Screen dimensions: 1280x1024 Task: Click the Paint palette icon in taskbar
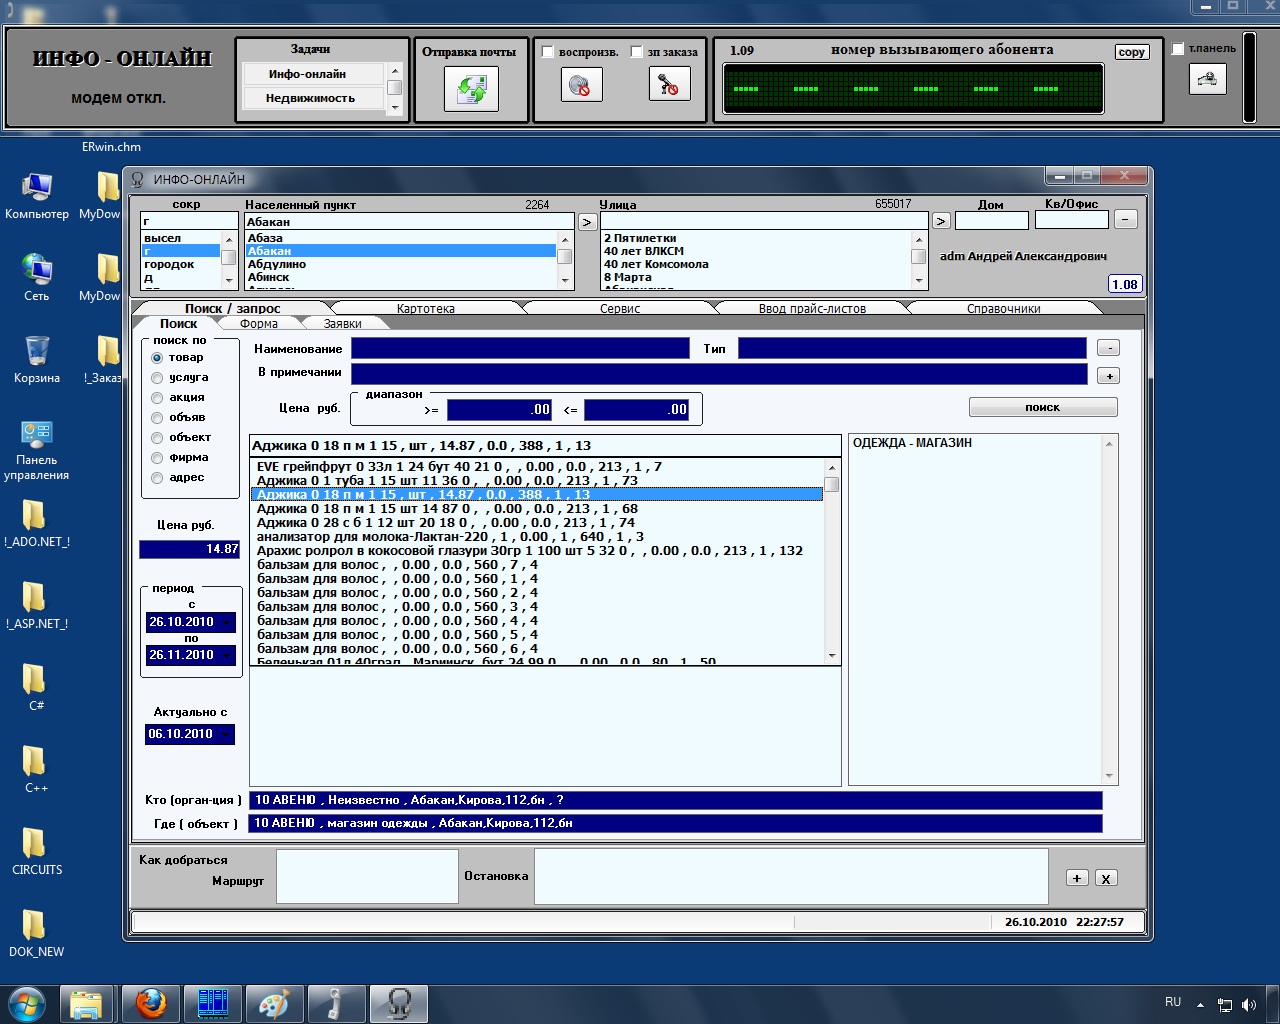click(x=275, y=1003)
